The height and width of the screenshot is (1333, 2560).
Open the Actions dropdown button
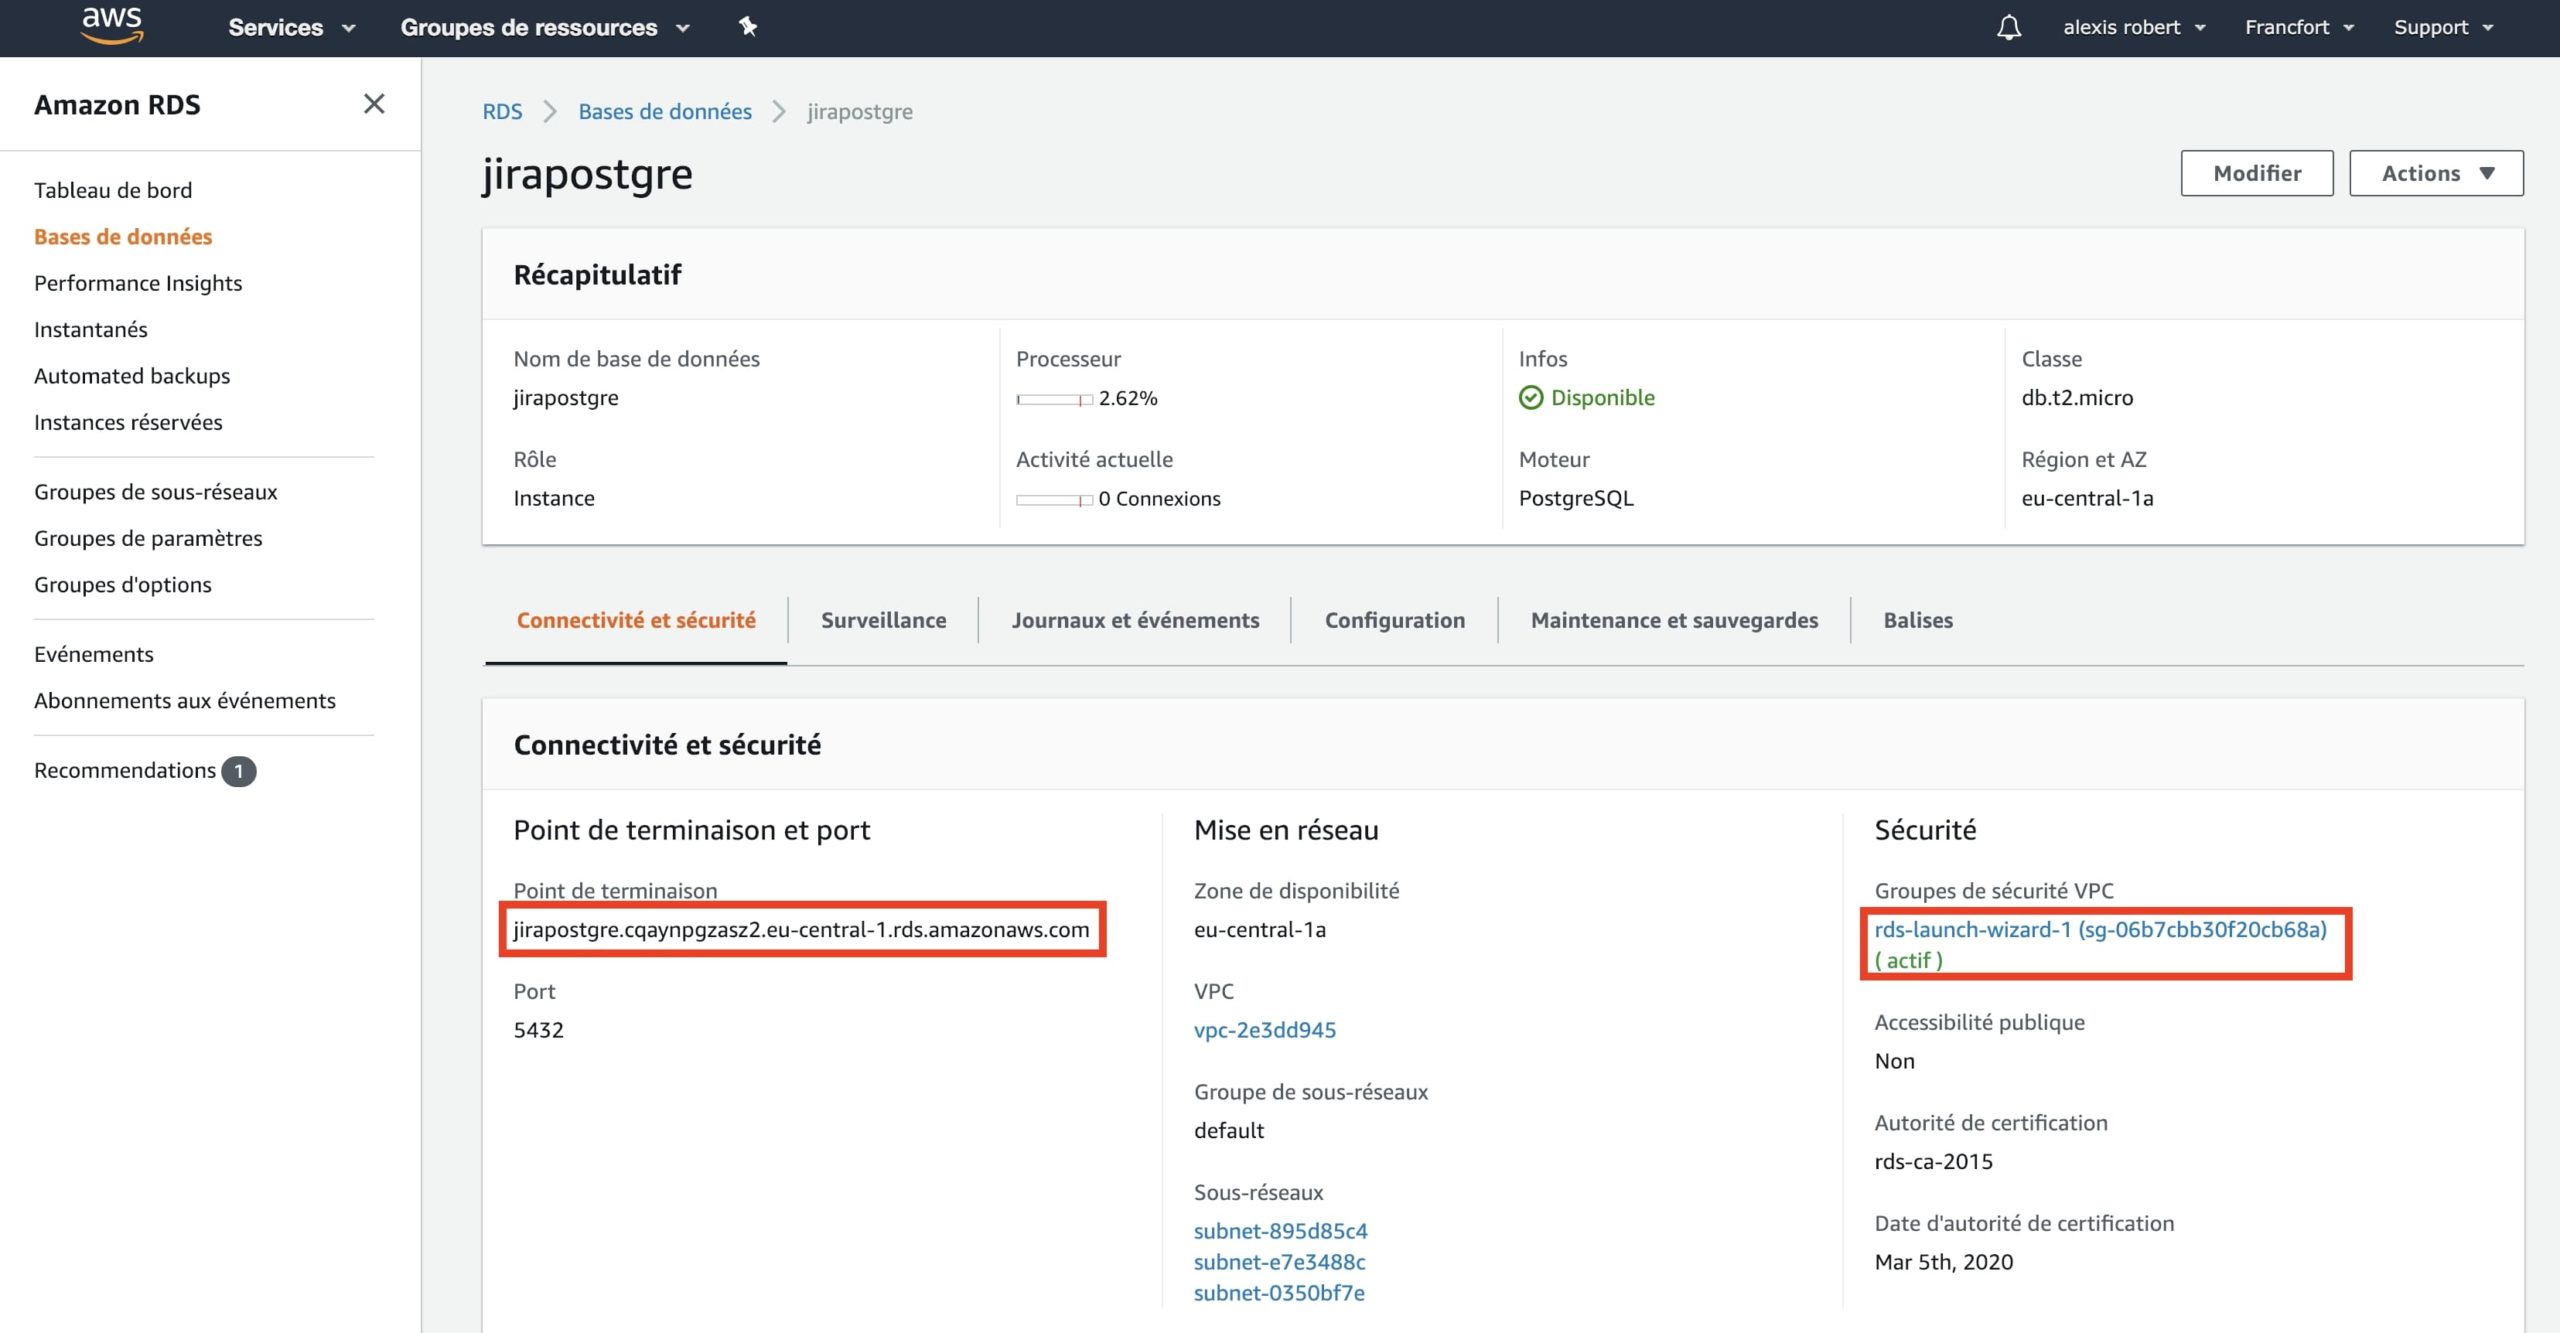pyautogui.click(x=2436, y=173)
